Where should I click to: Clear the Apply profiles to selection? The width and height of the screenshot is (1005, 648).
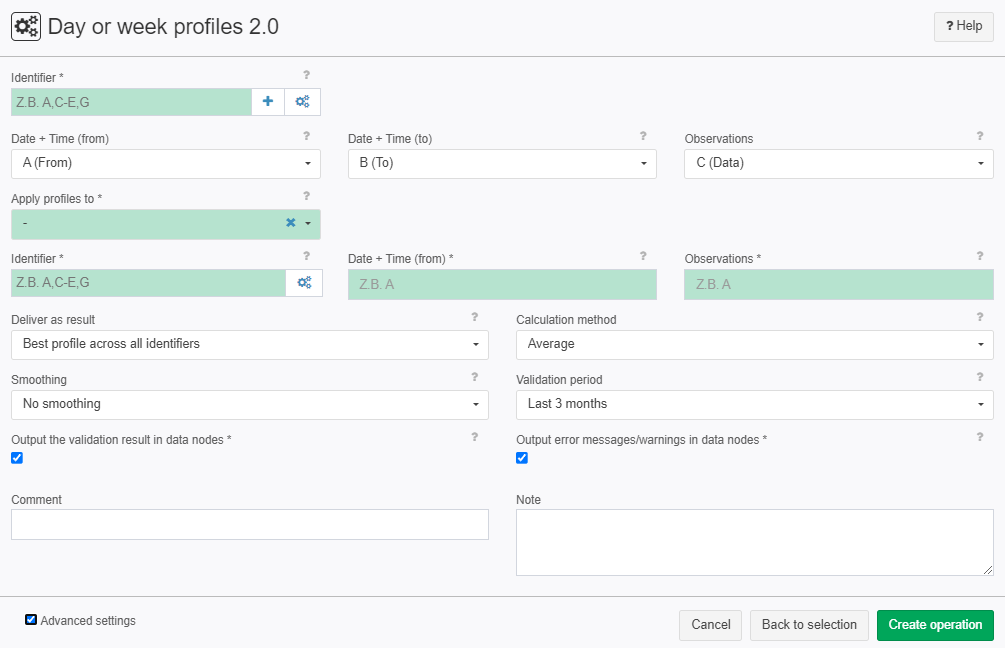[x=290, y=222]
